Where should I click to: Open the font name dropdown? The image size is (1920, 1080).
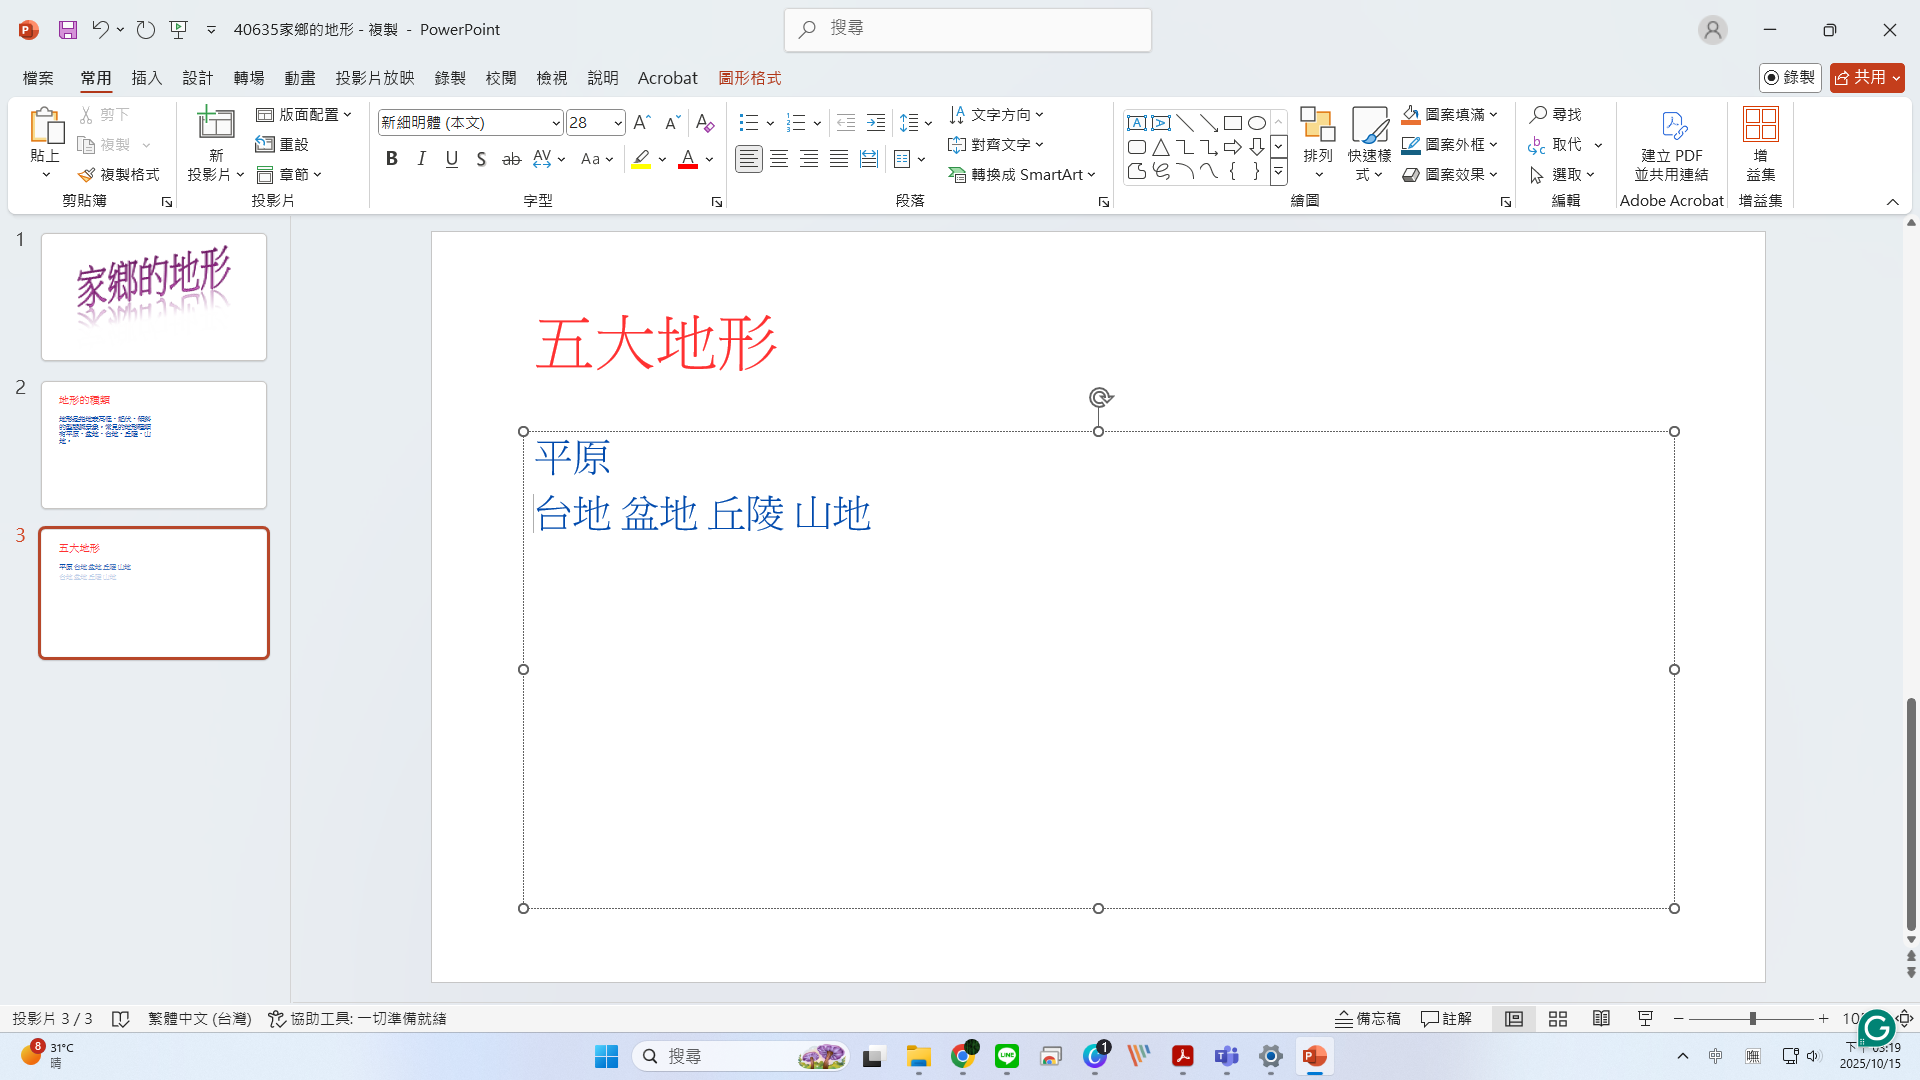pos(556,123)
